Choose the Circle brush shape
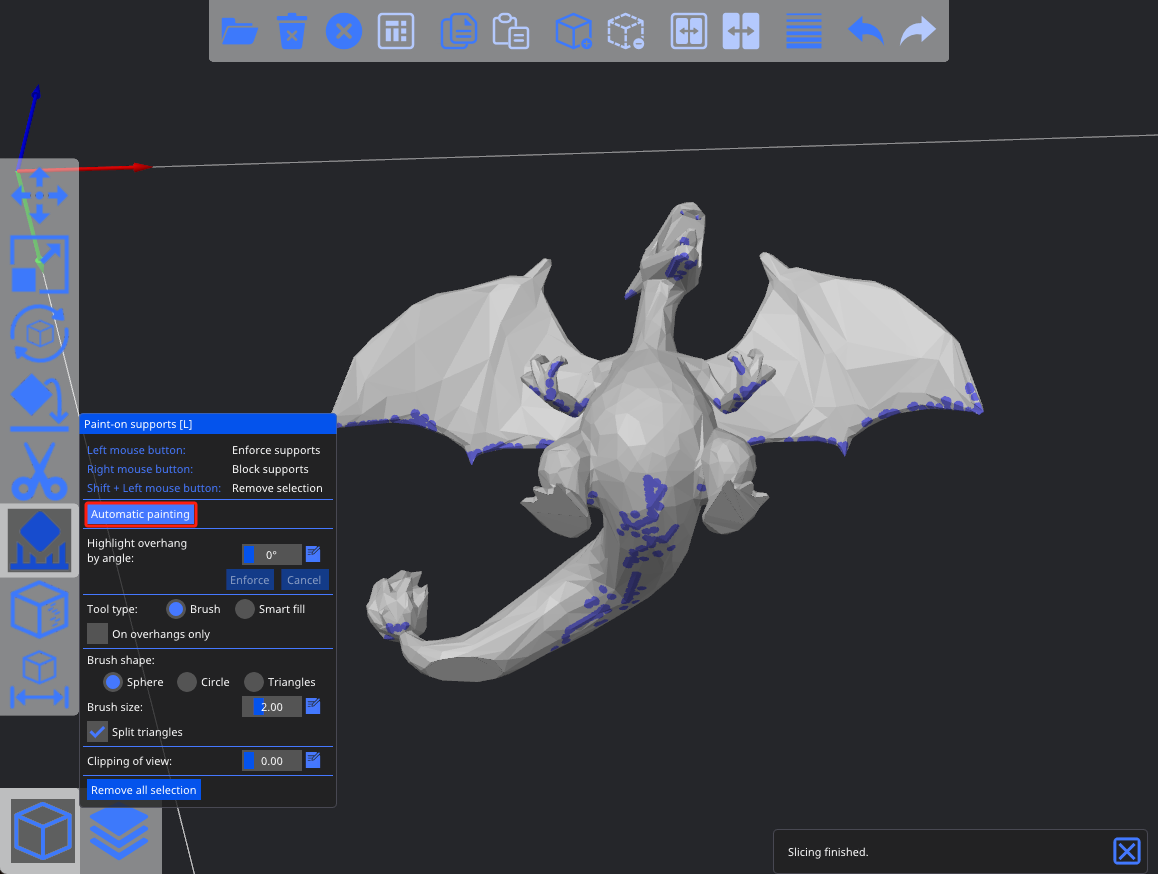The width and height of the screenshot is (1158, 874). pyautogui.click(x=187, y=682)
